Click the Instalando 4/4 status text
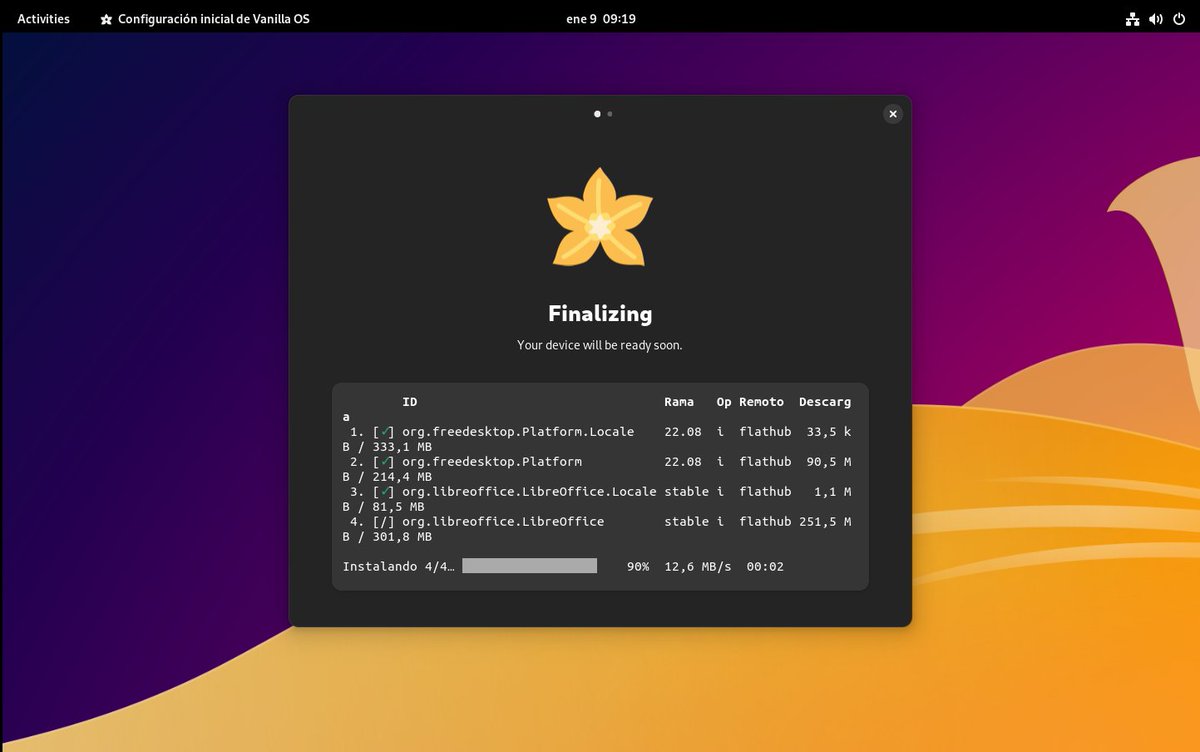This screenshot has height=752, width=1200. [x=398, y=567]
